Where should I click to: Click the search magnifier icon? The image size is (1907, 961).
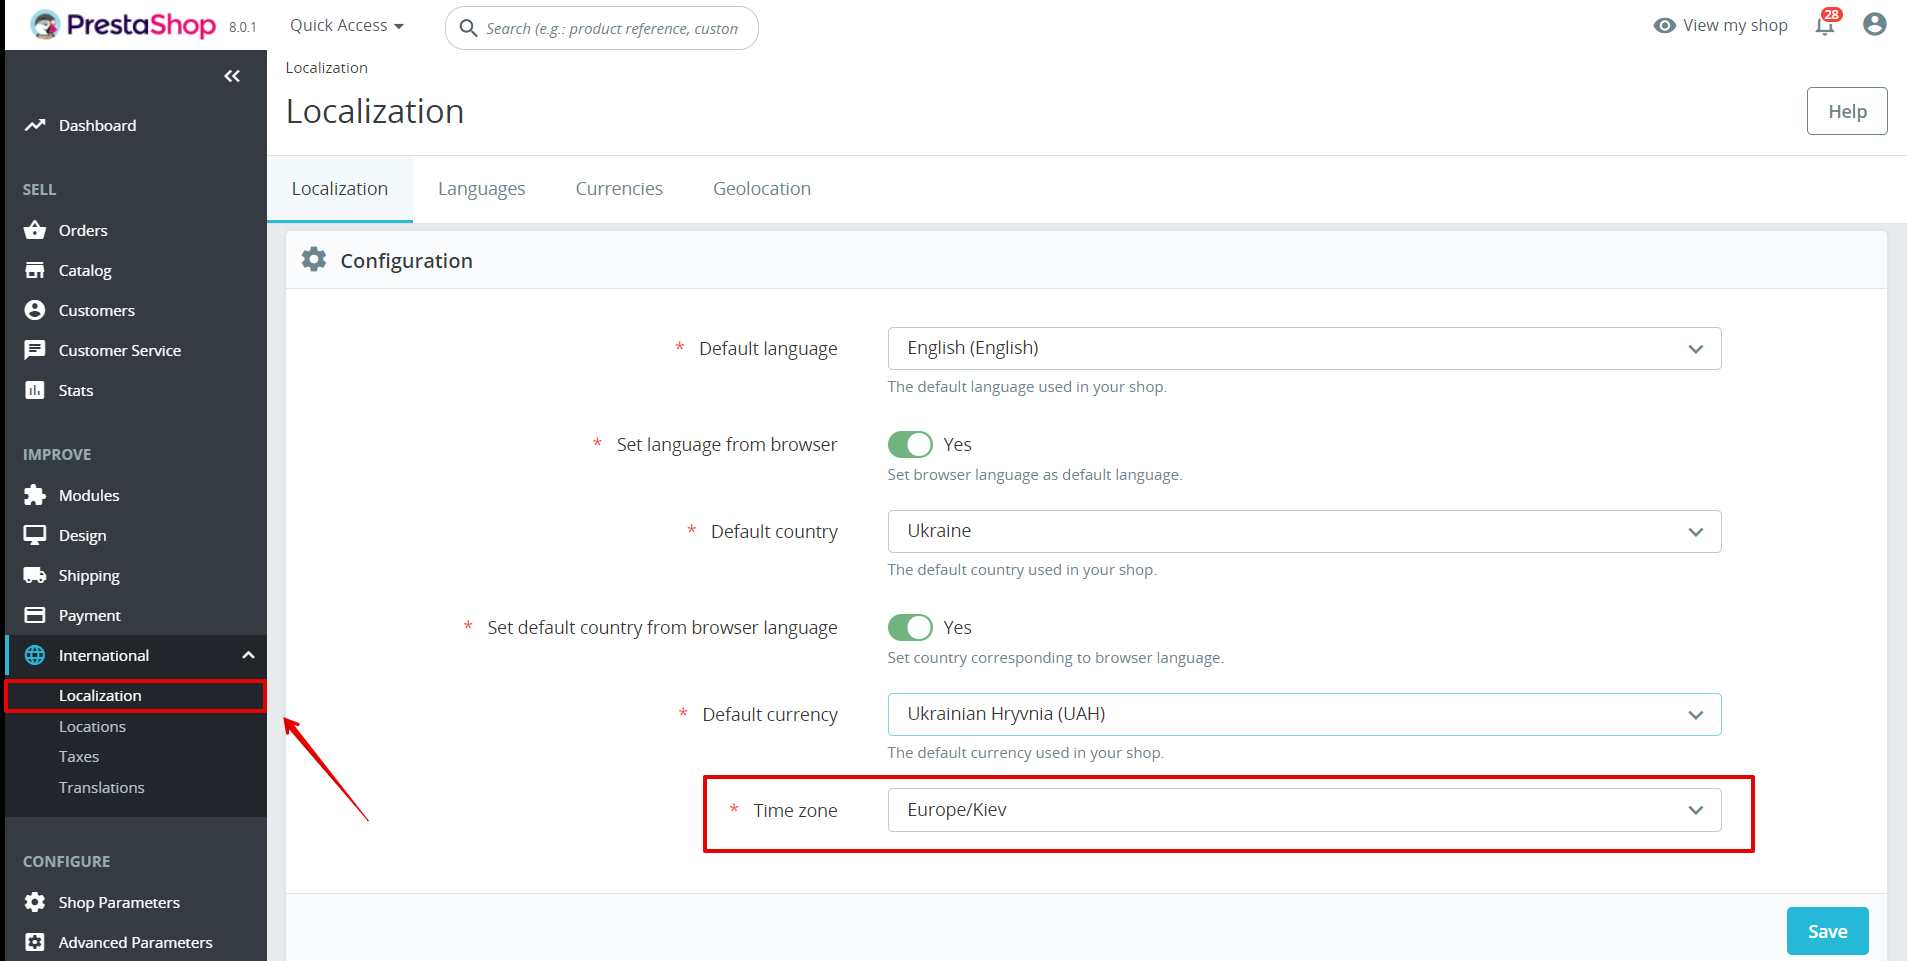click(x=468, y=28)
